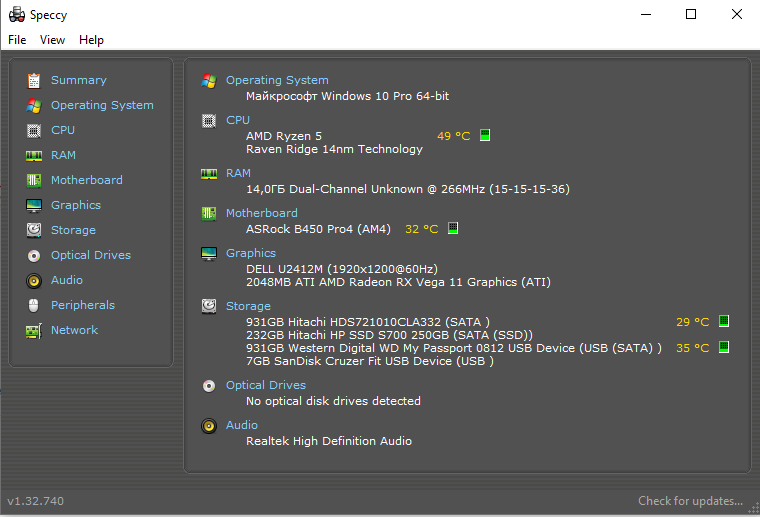Image resolution: width=760 pixels, height=517 pixels.
Task: Click the RAM stick icon in sidebar
Action: tap(34, 156)
